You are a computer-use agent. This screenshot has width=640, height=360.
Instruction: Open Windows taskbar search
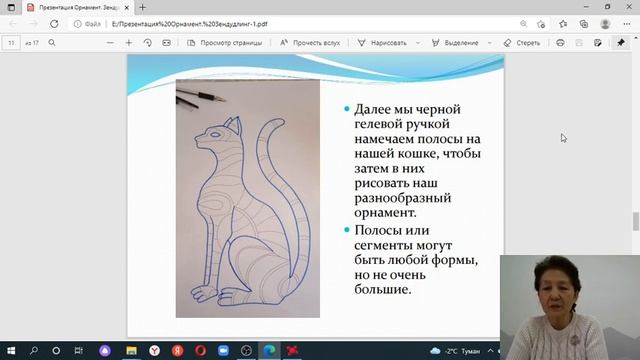[x=34, y=351]
